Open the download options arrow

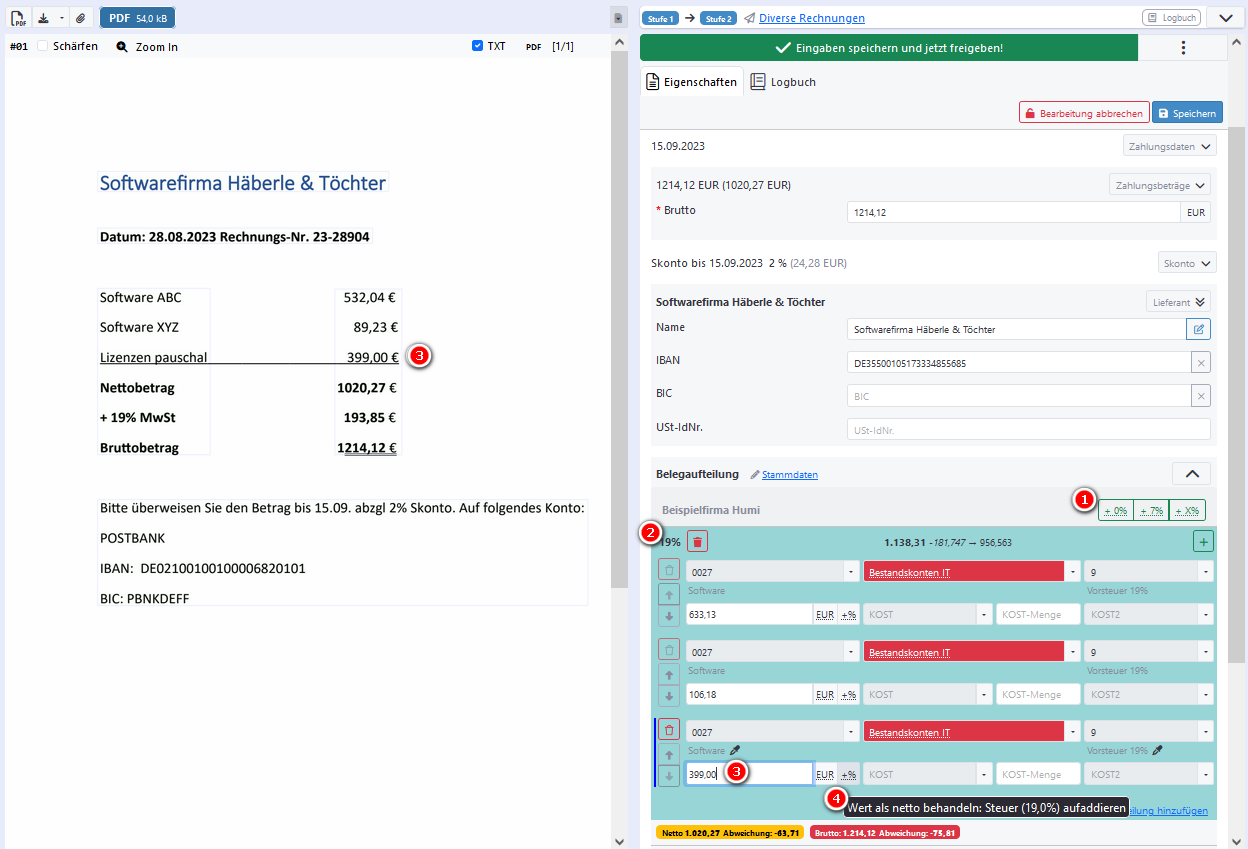[62, 18]
